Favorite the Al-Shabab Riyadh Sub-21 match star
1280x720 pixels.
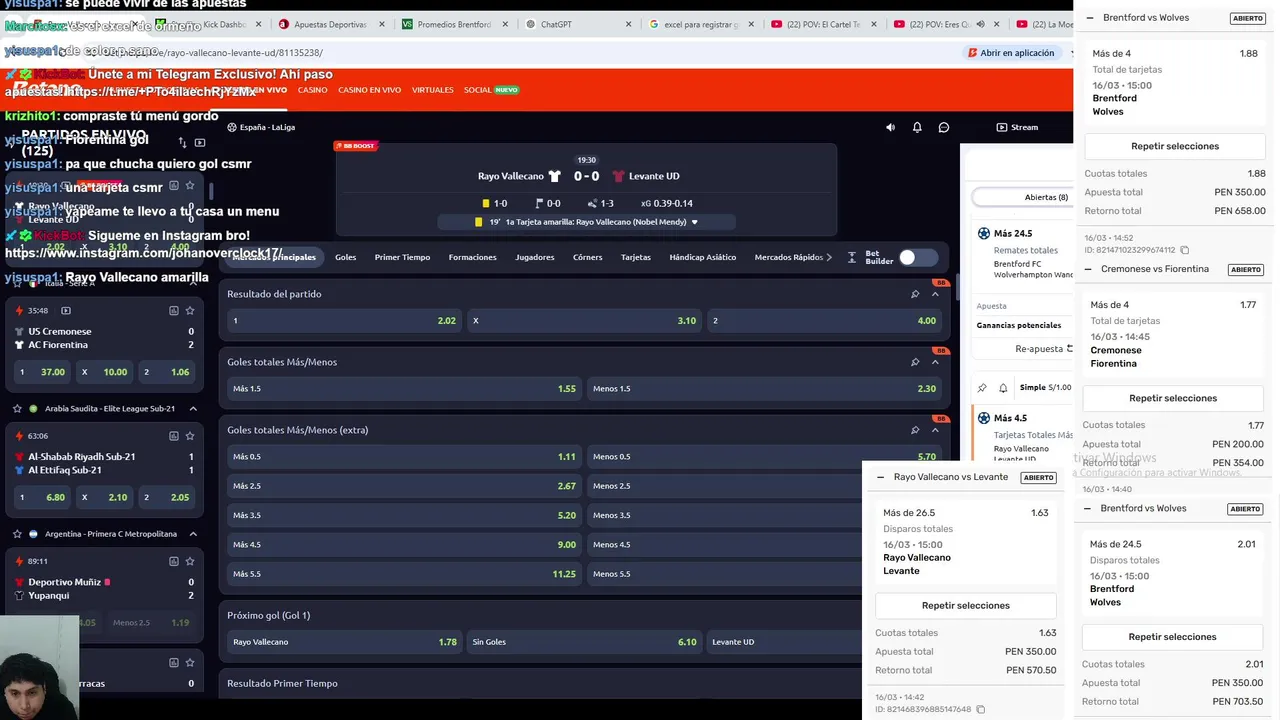click(190, 436)
